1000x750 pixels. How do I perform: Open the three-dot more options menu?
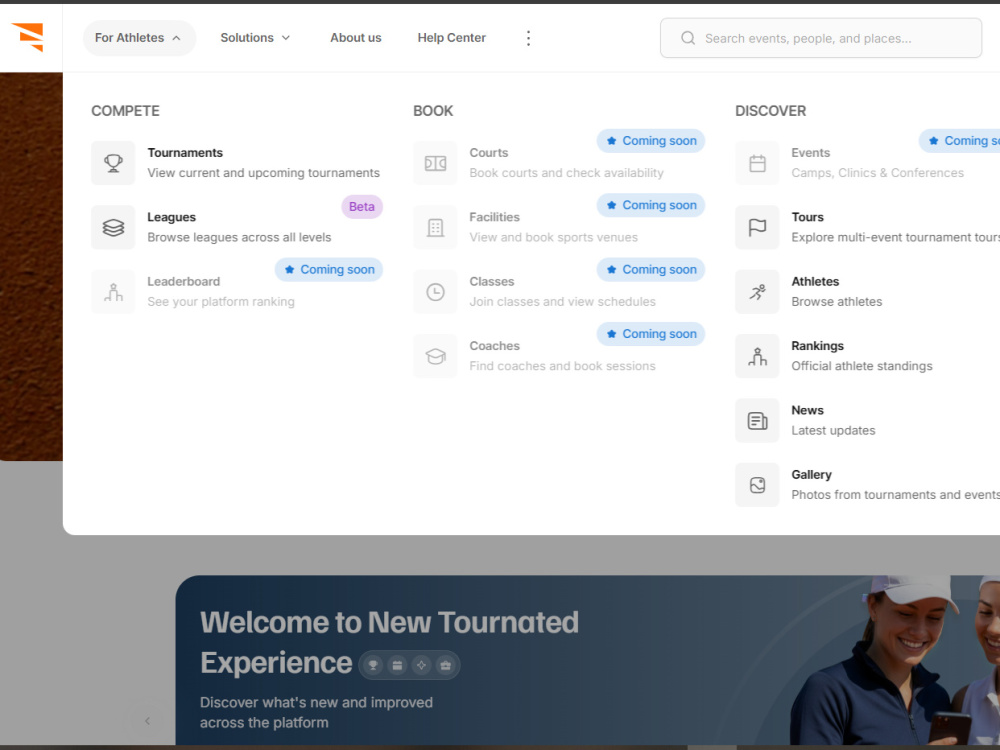click(x=528, y=38)
